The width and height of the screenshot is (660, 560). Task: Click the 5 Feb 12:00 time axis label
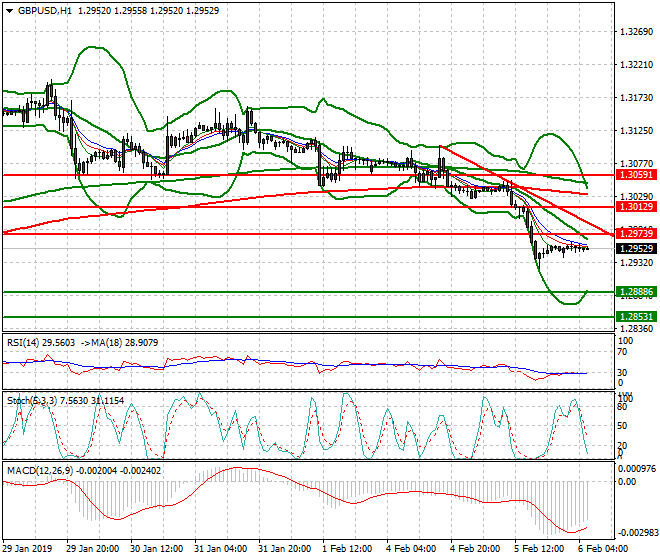point(539,549)
